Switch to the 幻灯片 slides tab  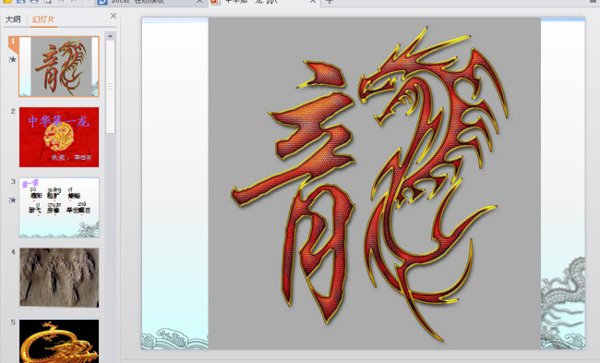(x=43, y=20)
